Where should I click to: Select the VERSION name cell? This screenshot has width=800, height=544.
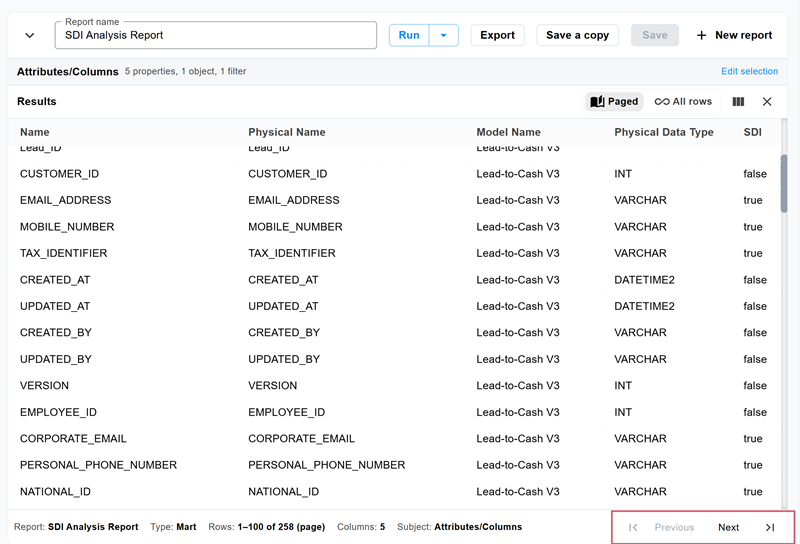click(44, 386)
